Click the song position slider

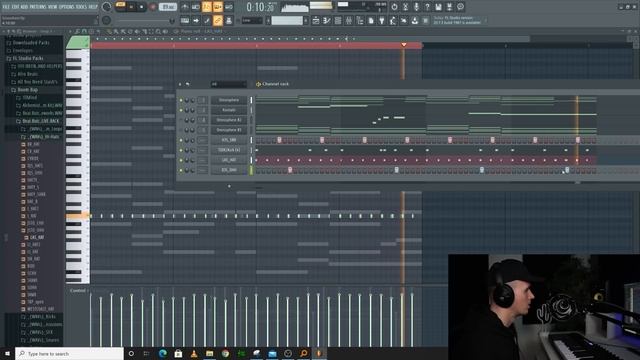point(146,20)
